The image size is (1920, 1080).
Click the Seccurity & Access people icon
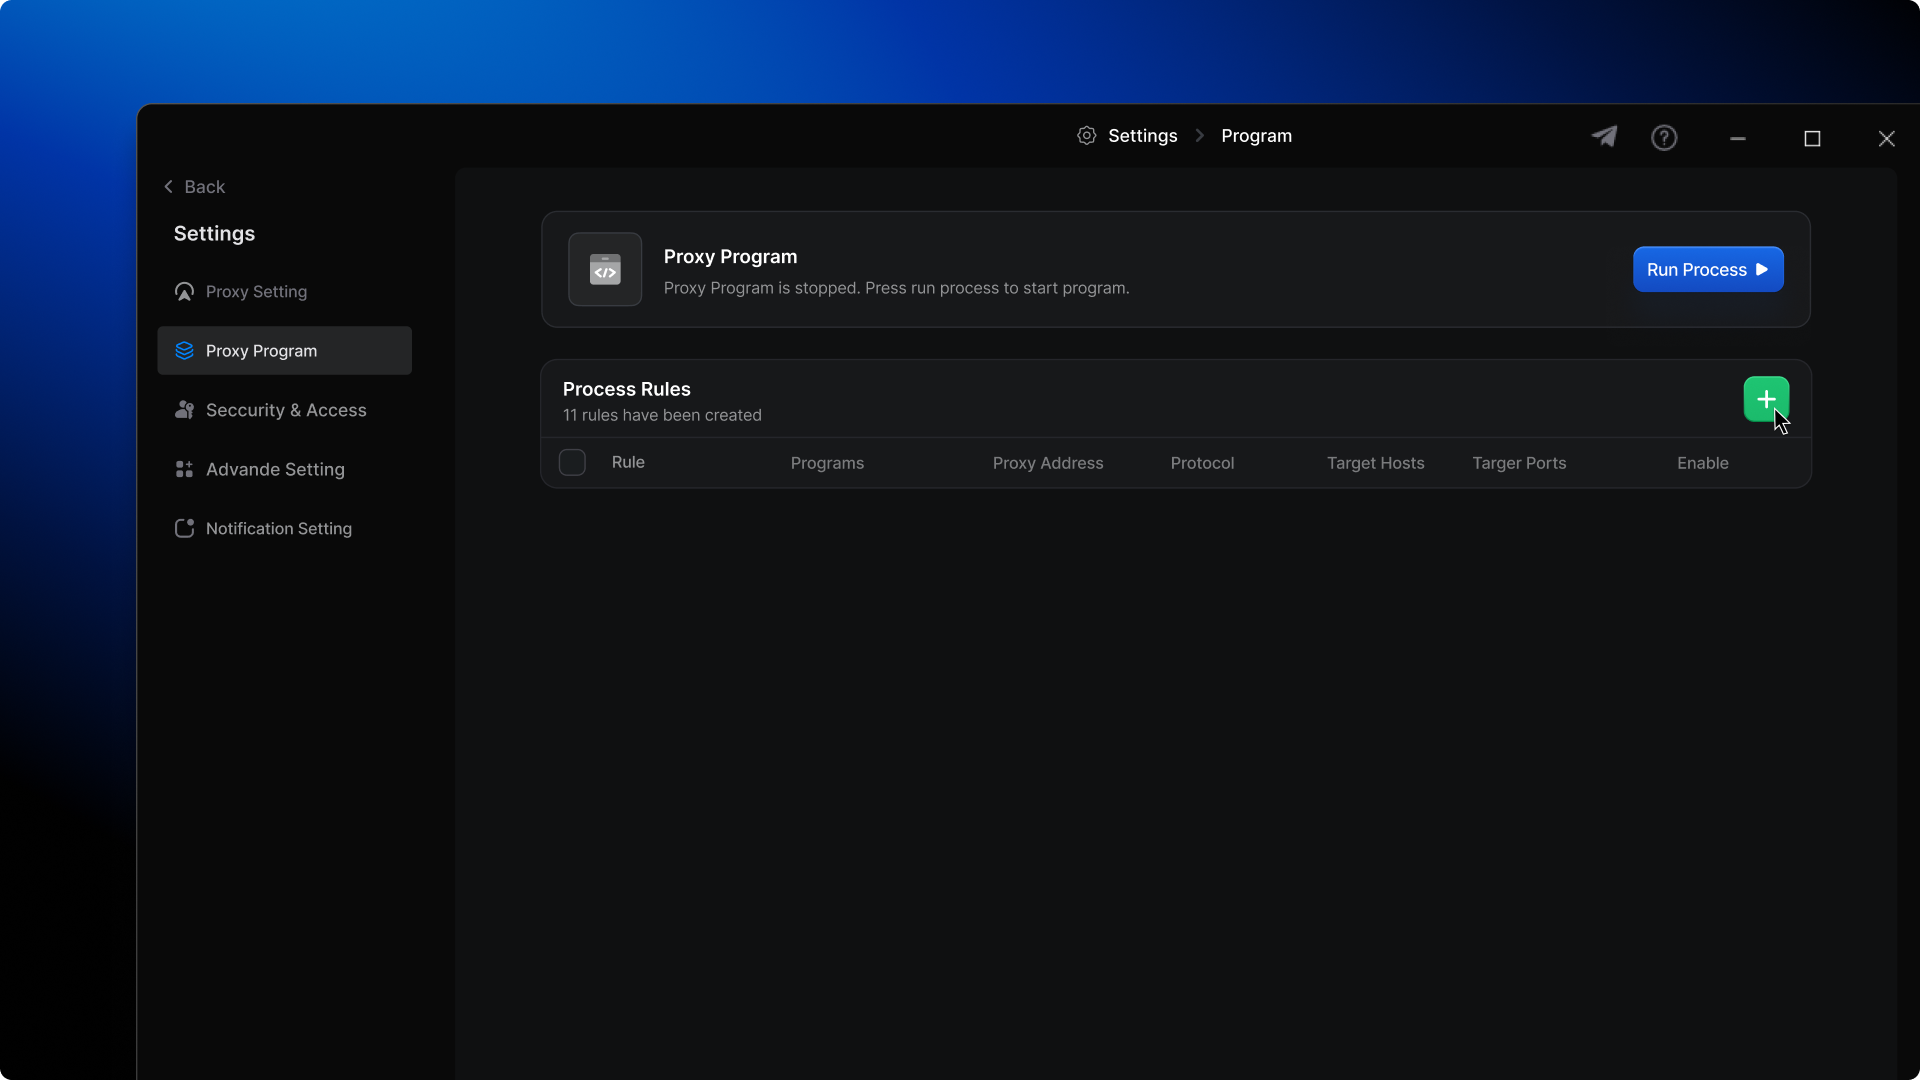tap(184, 410)
